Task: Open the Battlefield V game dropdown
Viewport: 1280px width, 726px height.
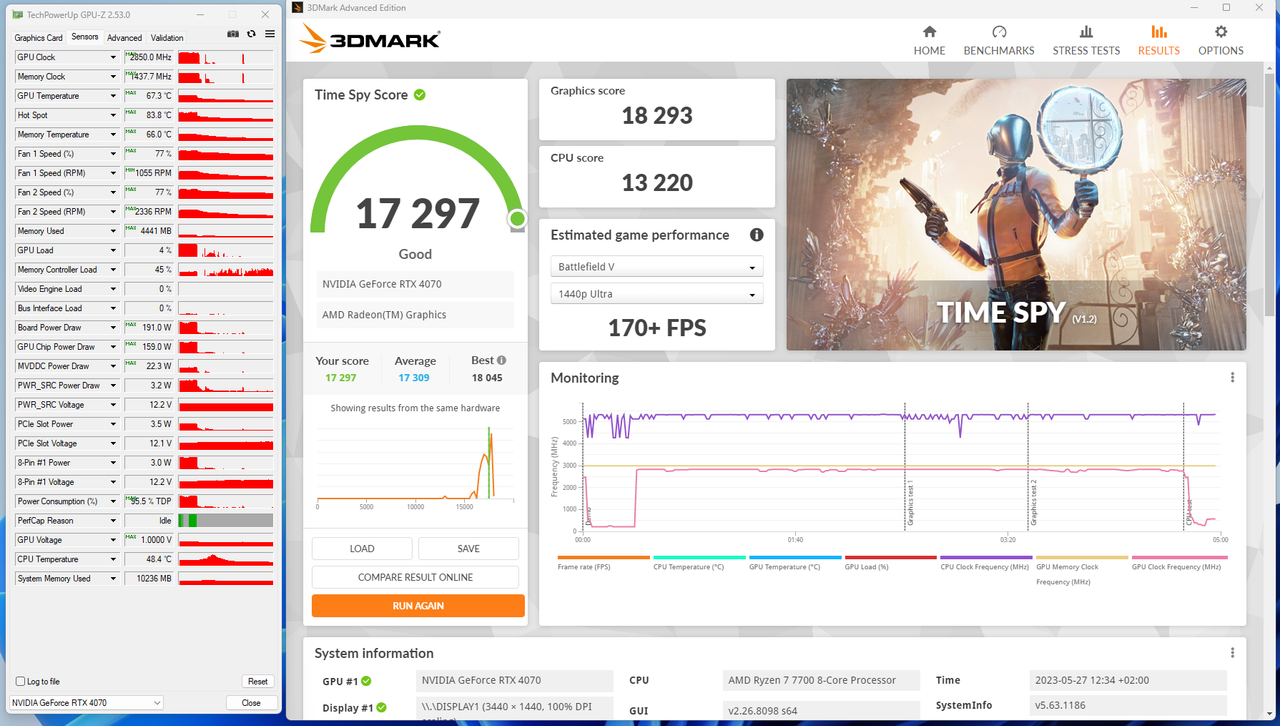Action: click(x=656, y=266)
